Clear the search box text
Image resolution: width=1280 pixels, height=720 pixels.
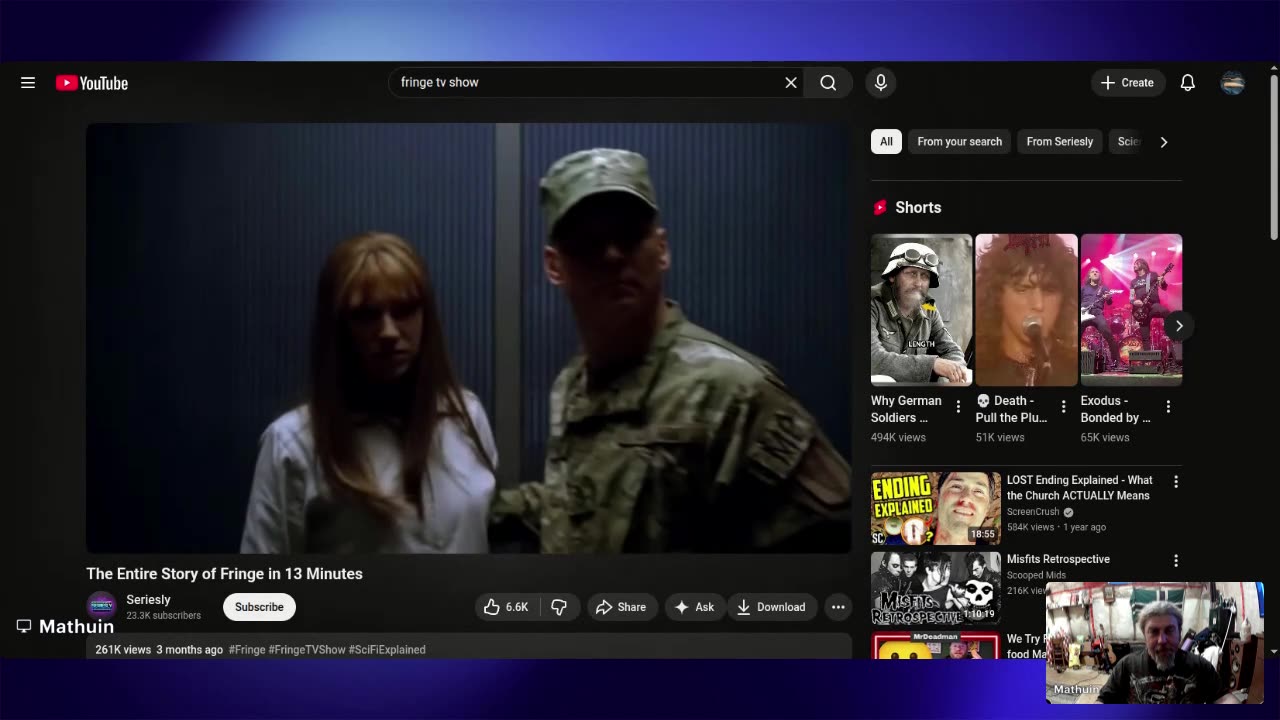pyautogui.click(x=791, y=83)
